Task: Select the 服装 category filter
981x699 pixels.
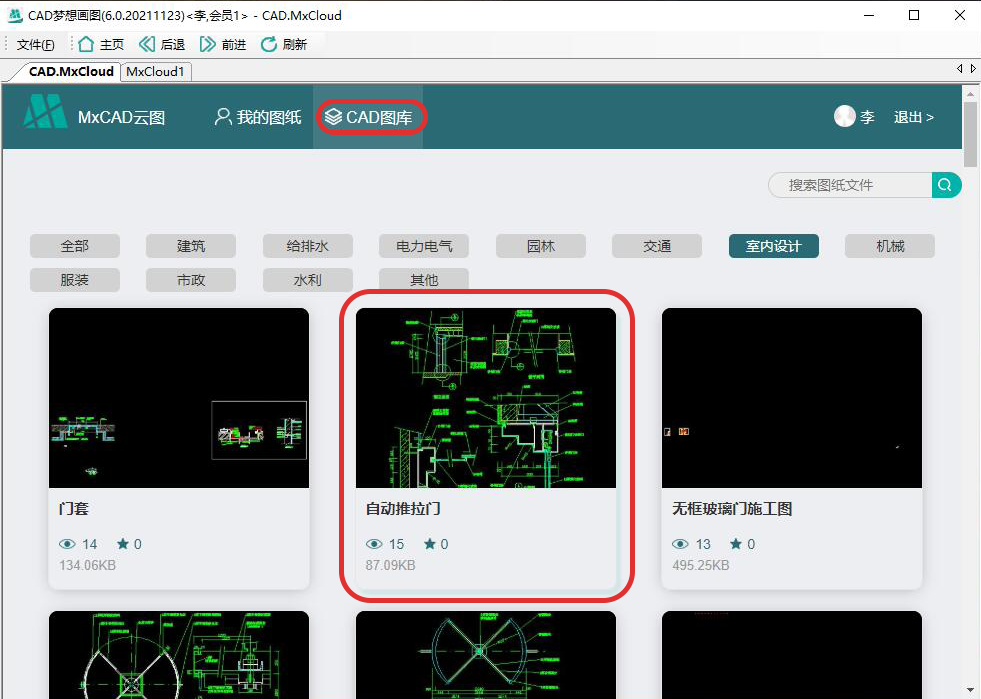Action: click(x=74, y=280)
